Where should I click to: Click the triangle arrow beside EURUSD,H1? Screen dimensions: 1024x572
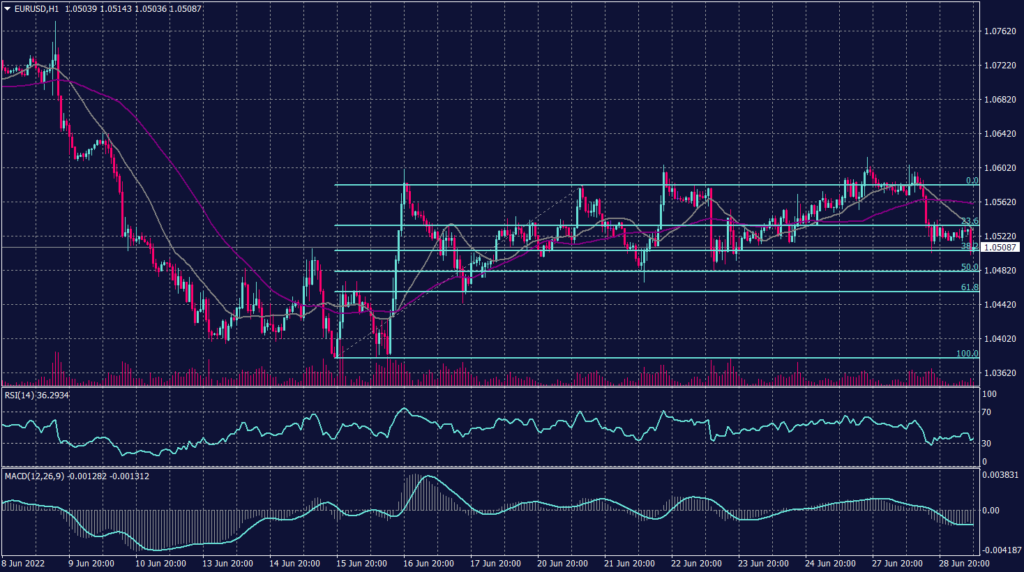click(x=7, y=8)
